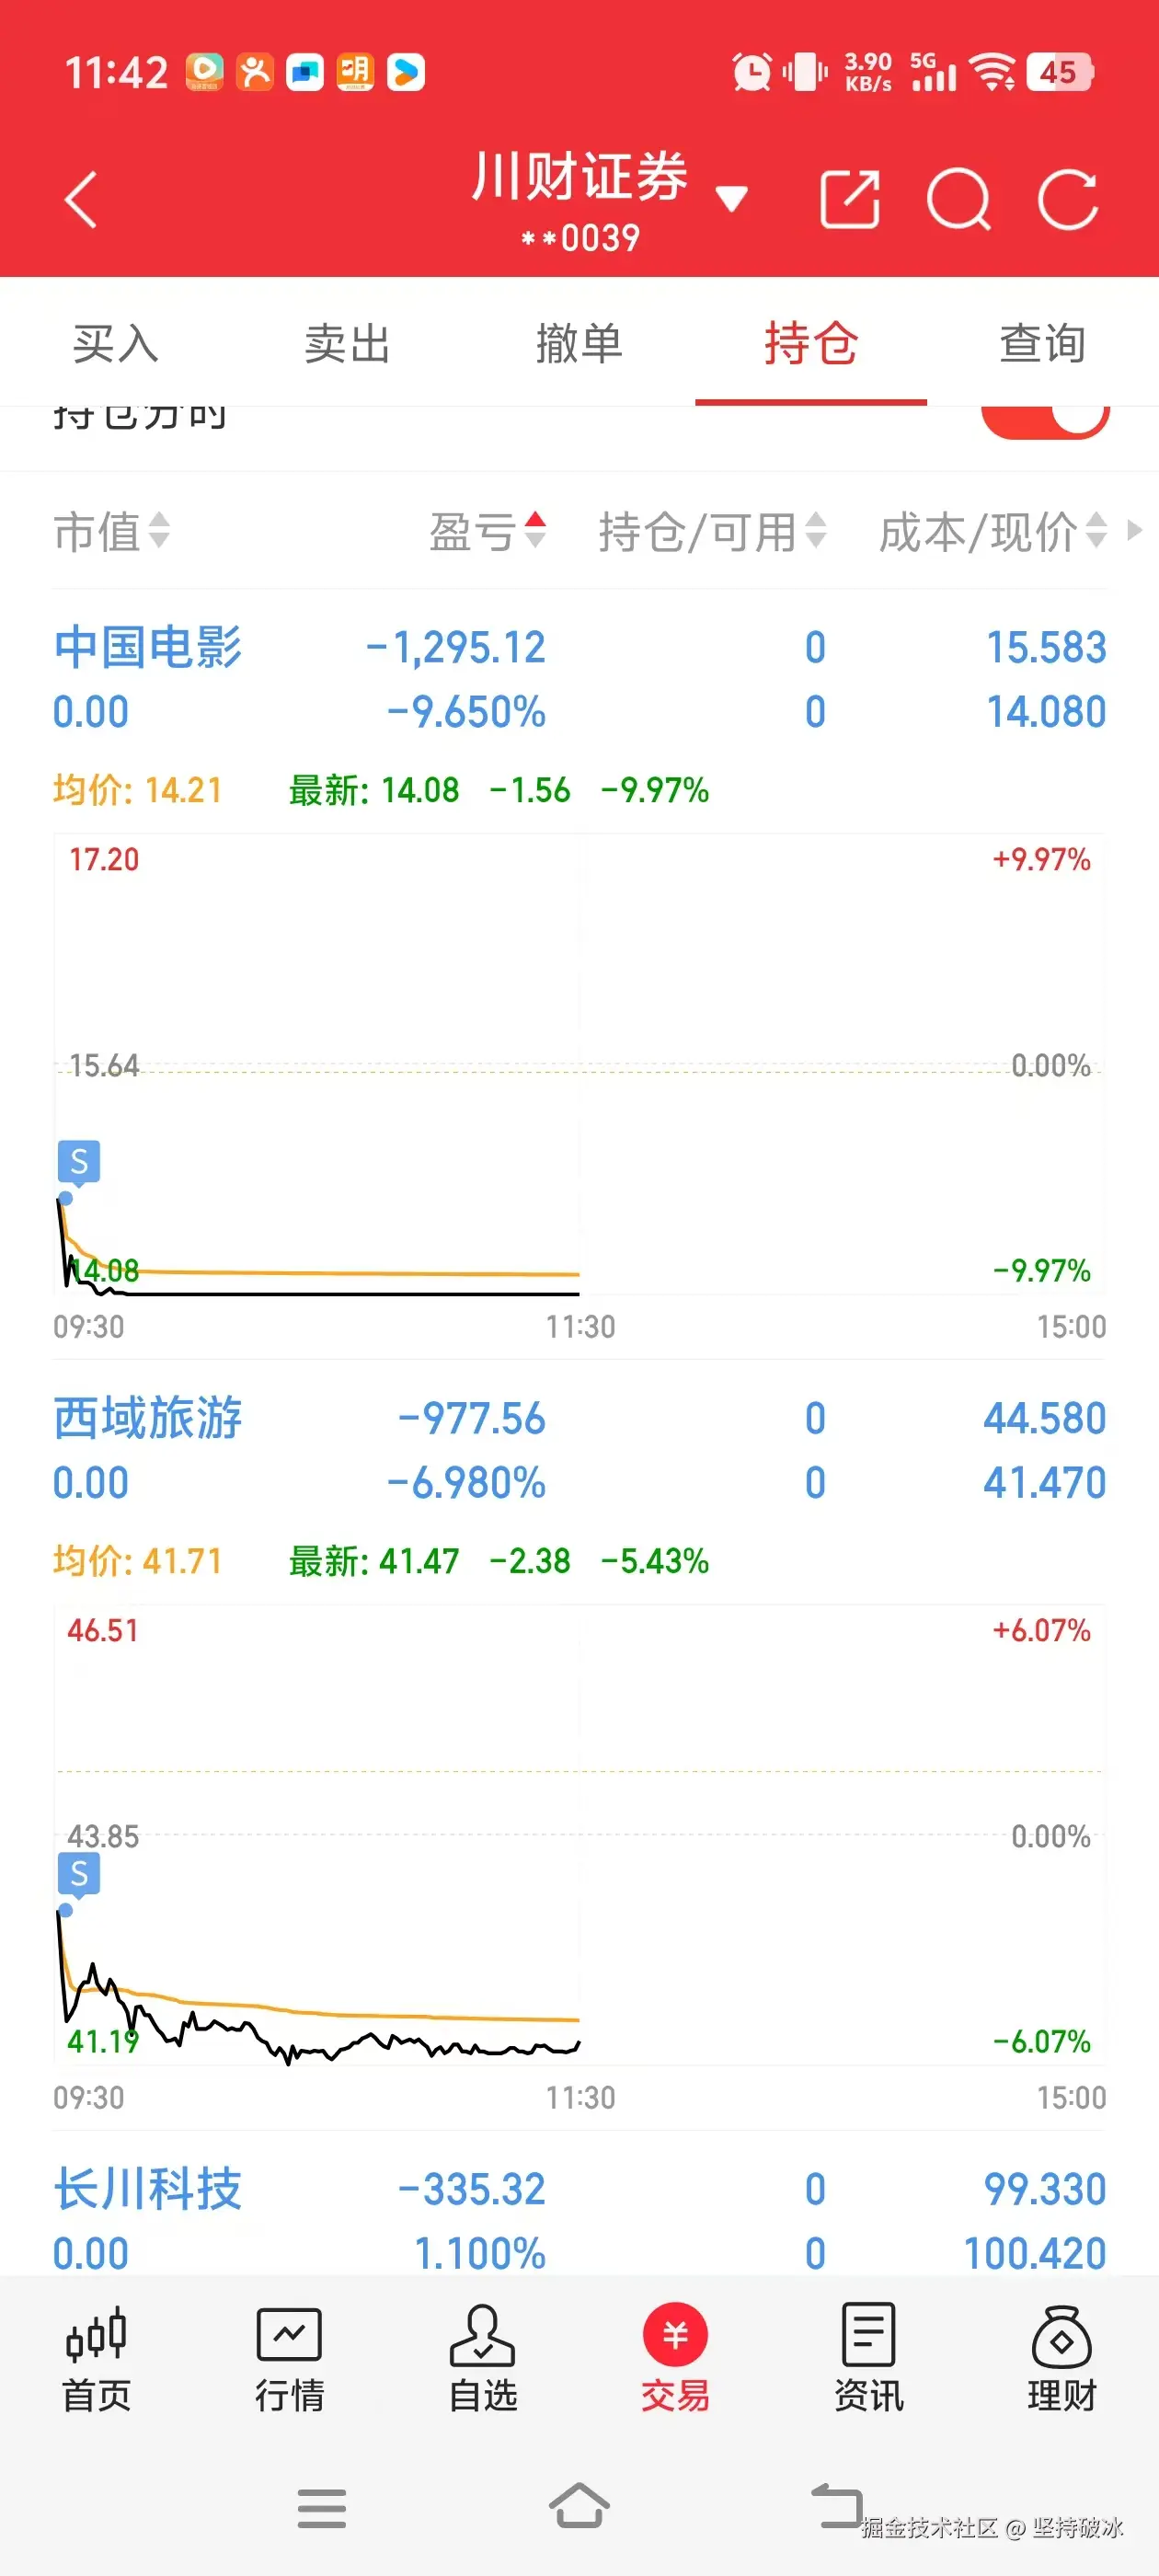Open 西域旅游 stock holding
1159x2576 pixels.
click(148, 1418)
